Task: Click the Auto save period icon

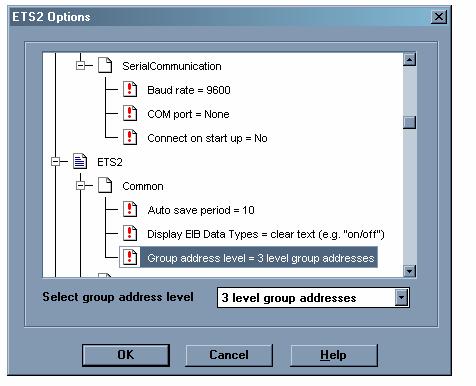Action: point(130,210)
